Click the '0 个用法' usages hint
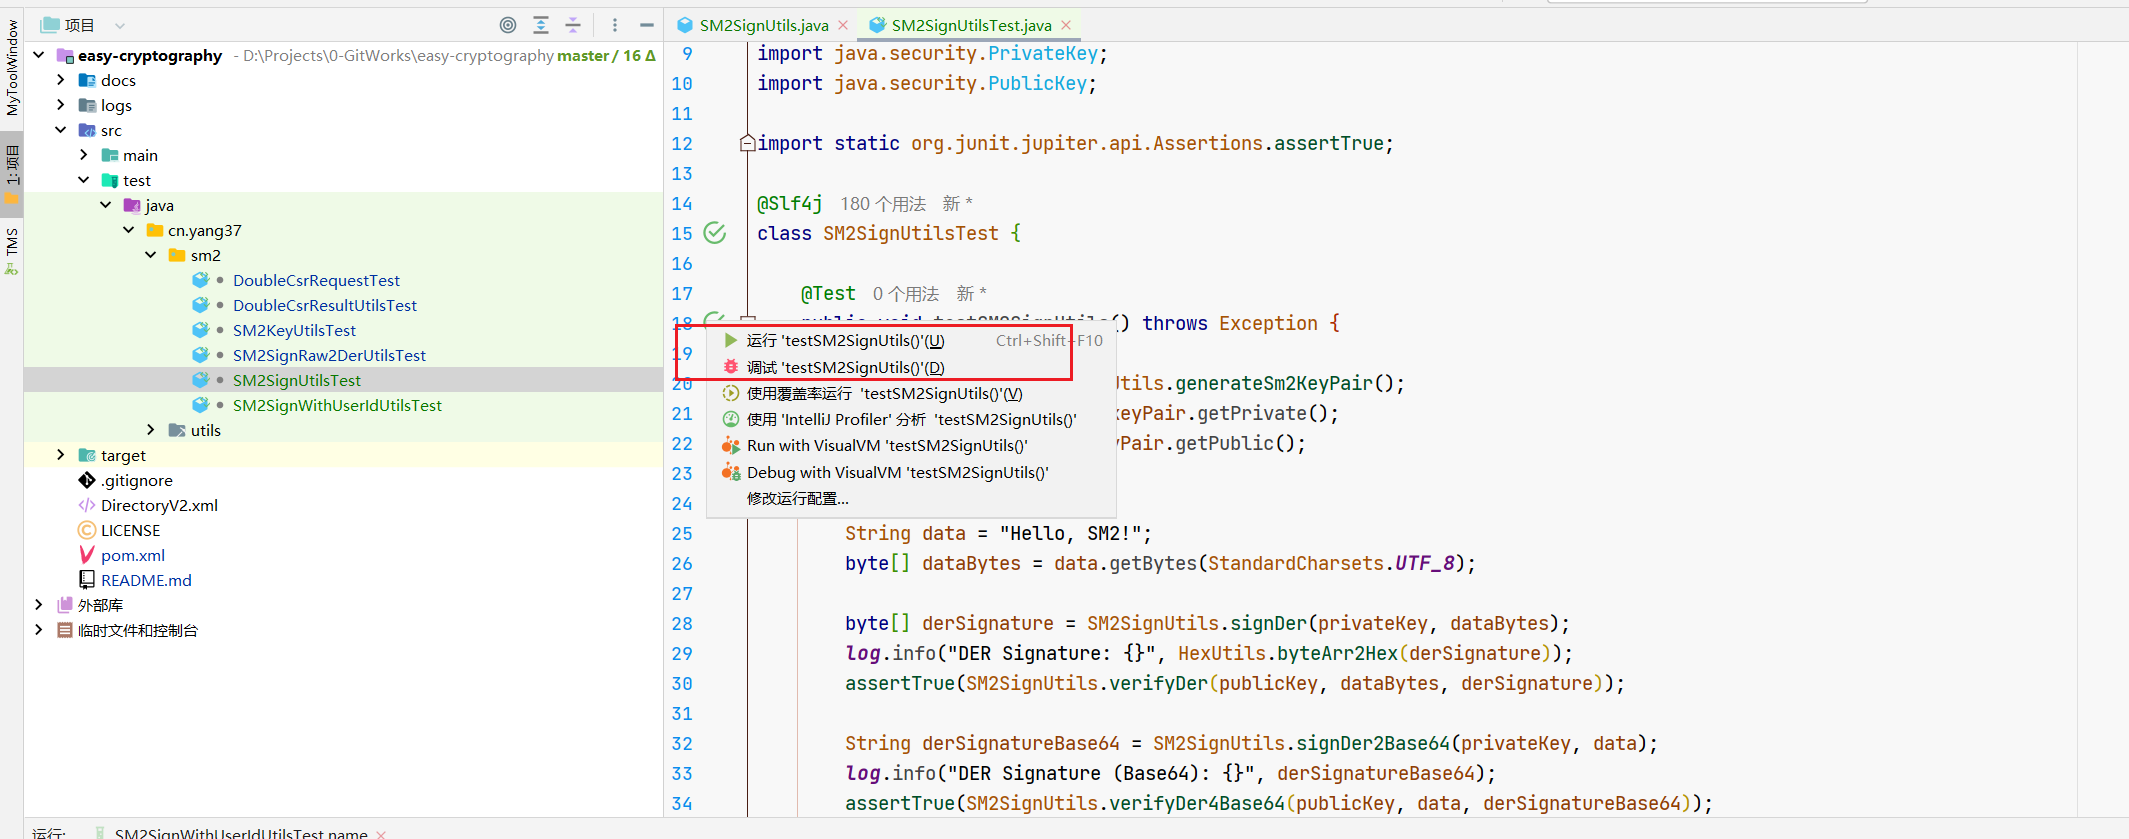Viewport: 2129px width, 839px height. [x=906, y=294]
